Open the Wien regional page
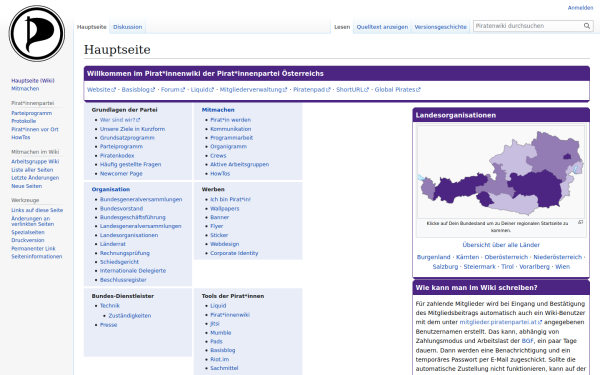The width and height of the screenshot is (600, 375). (562, 267)
